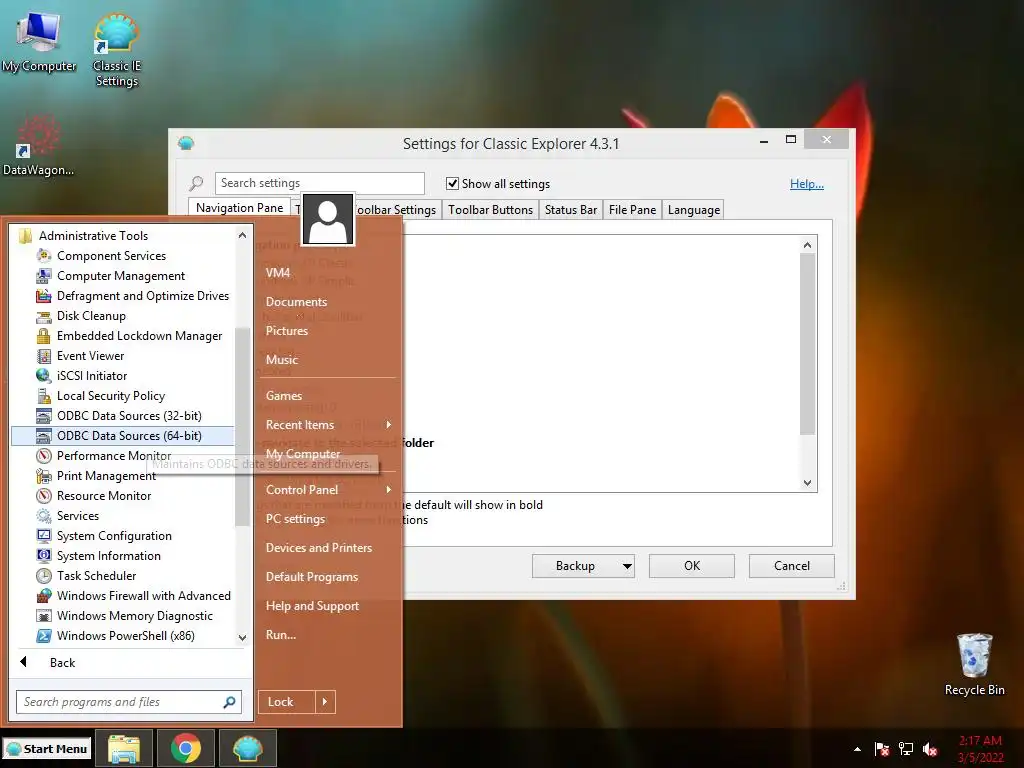Image resolution: width=1024 pixels, height=768 pixels.
Task: Open Google Chrome from the taskbar
Action: (185, 748)
